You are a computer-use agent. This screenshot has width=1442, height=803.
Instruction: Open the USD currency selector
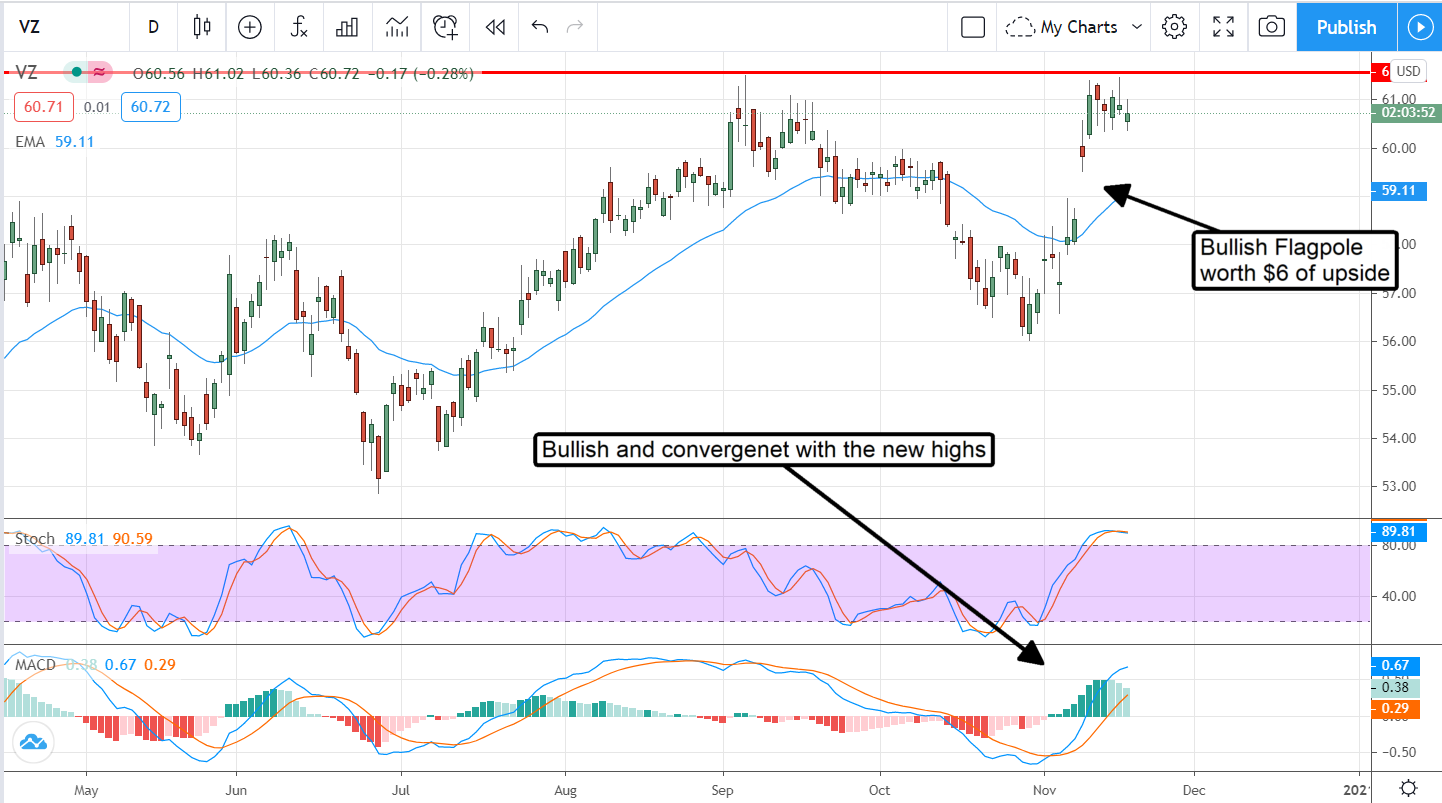tap(1408, 71)
